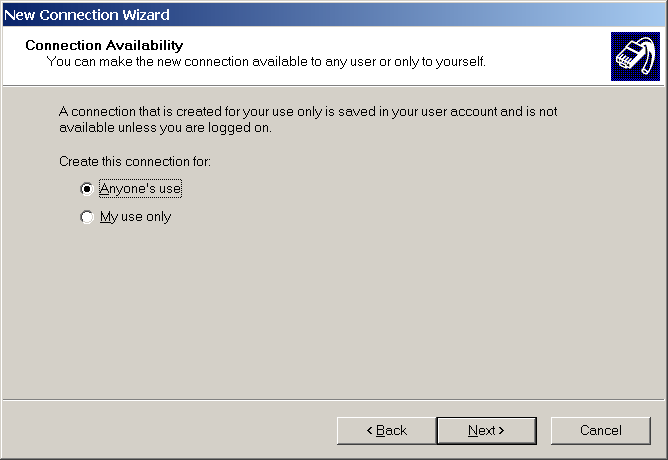Image resolution: width=668 pixels, height=460 pixels.
Task: Click the right arrow on the Next button
Action: (501, 430)
